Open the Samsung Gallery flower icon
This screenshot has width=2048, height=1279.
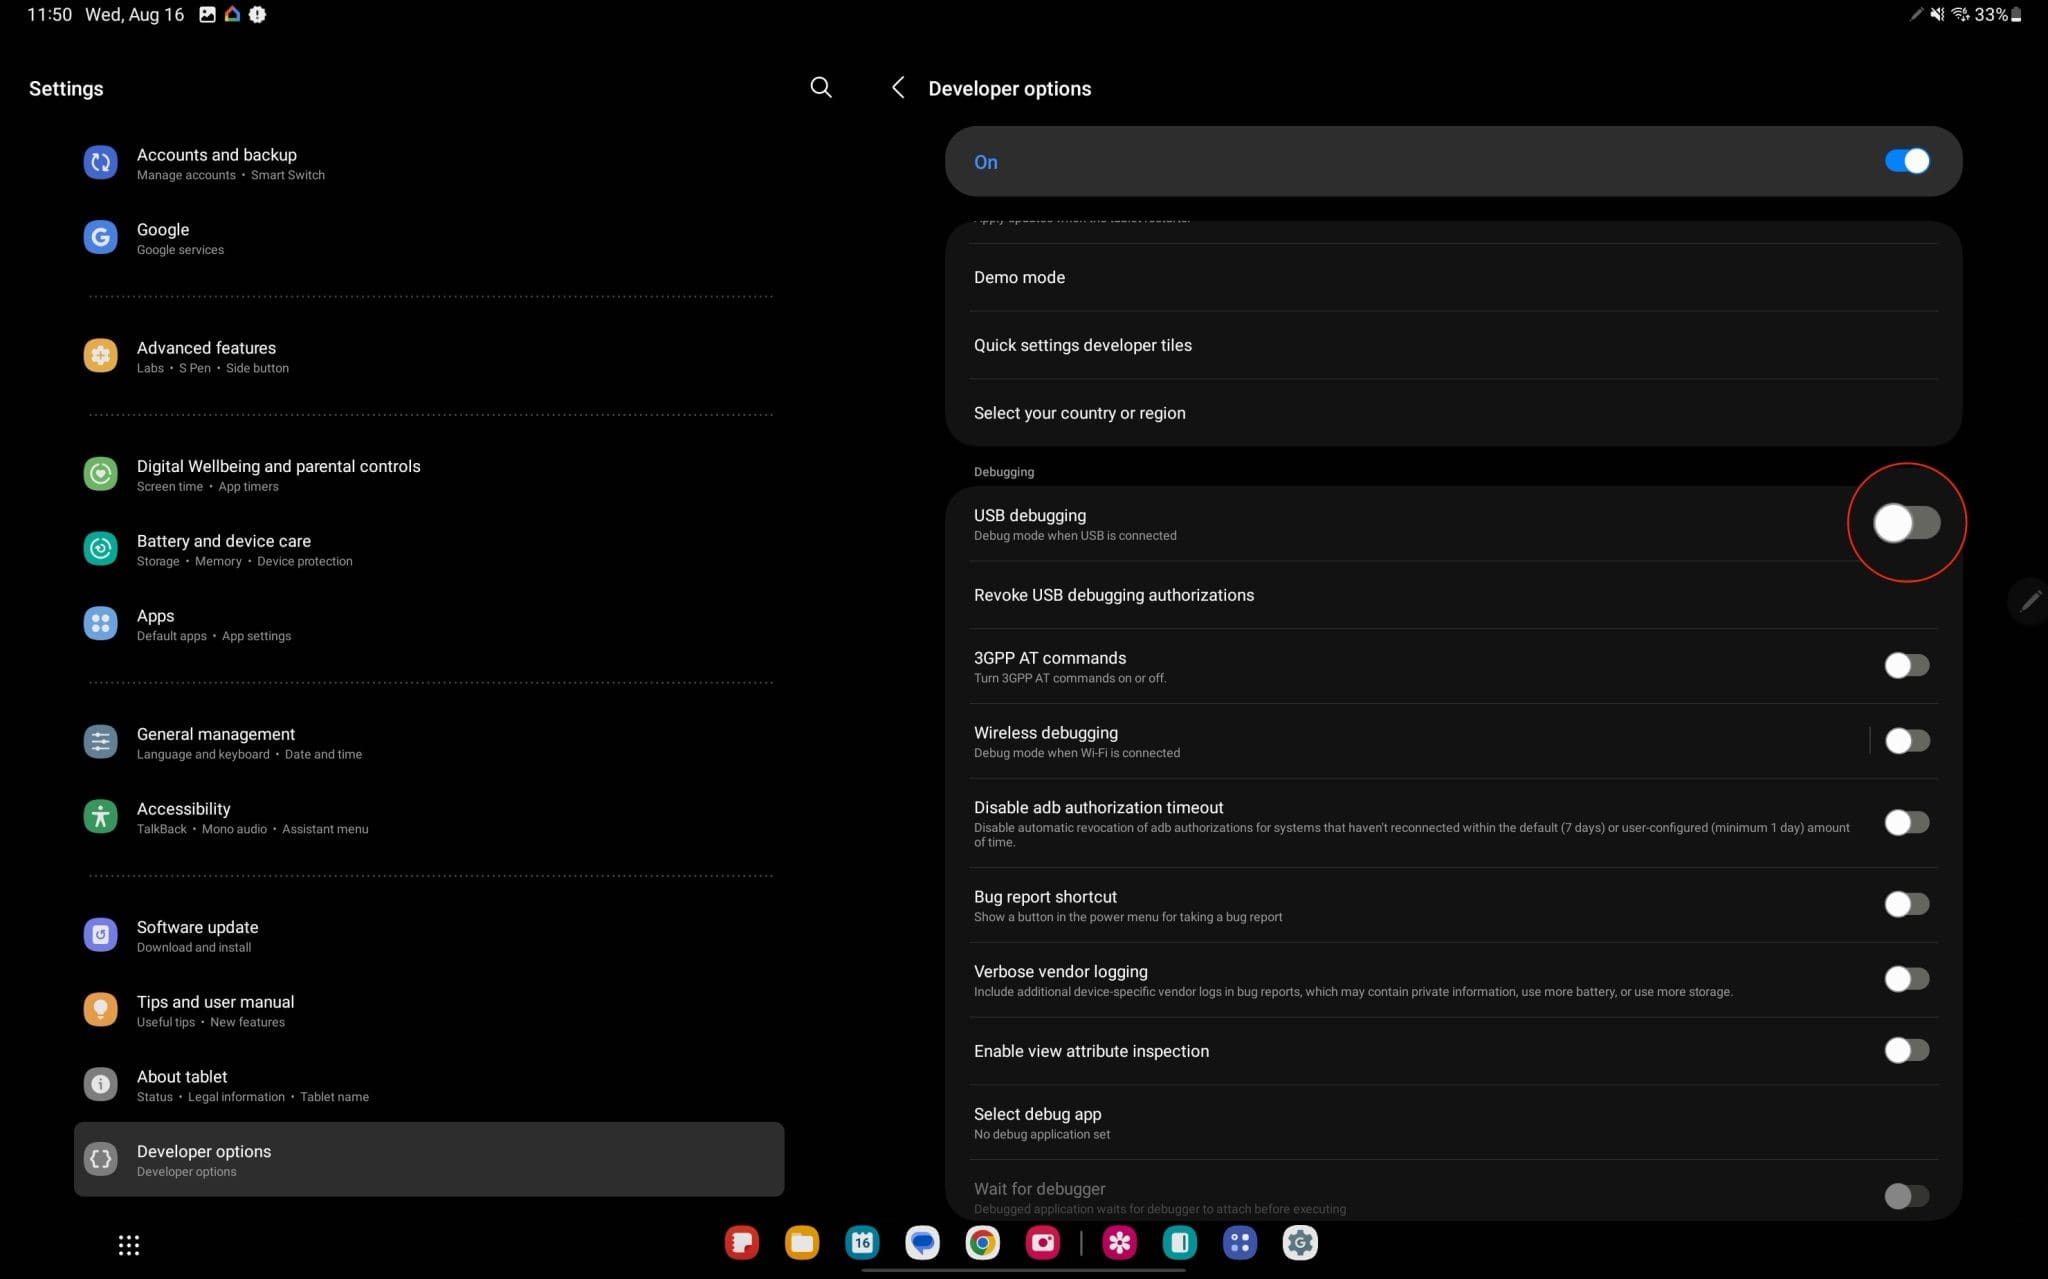tap(1120, 1243)
